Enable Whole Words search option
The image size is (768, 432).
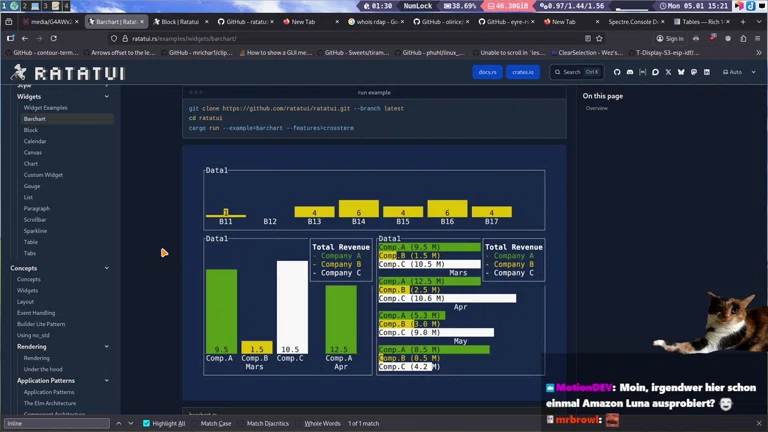click(322, 424)
